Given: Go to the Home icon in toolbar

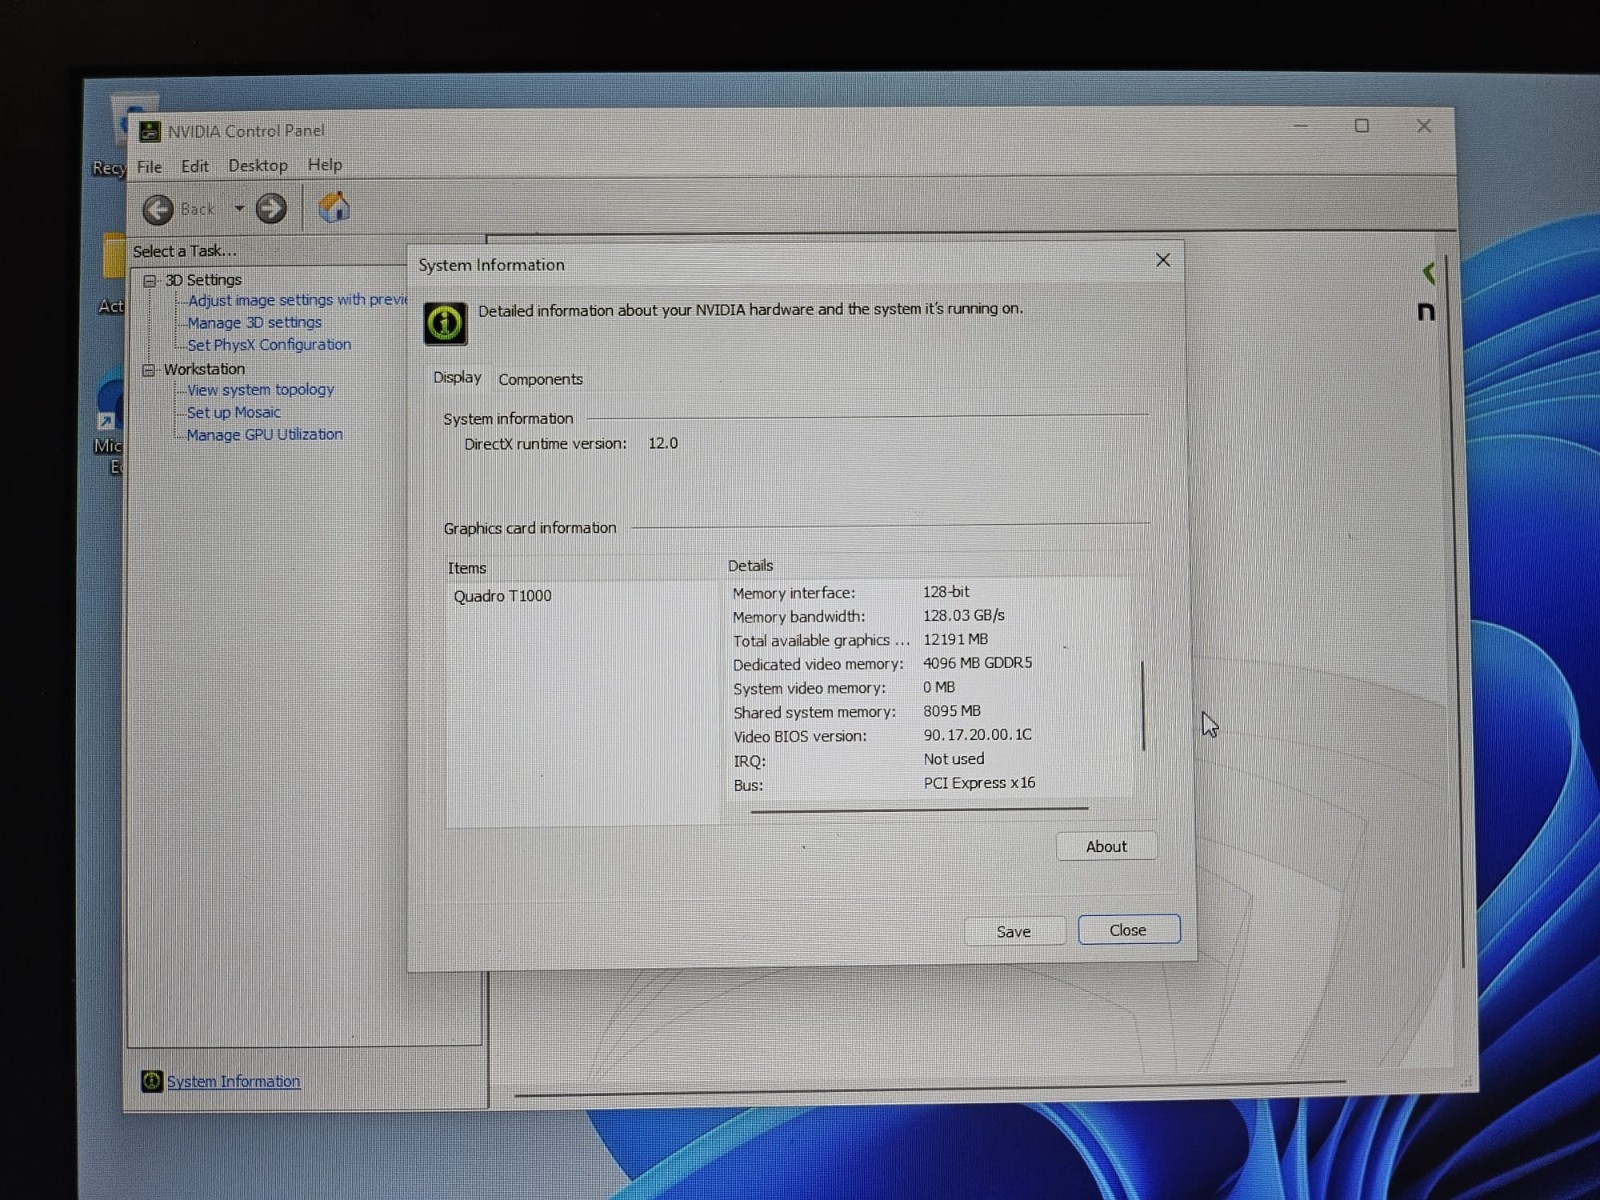Looking at the screenshot, I should pyautogui.click(x=334, y=207).
